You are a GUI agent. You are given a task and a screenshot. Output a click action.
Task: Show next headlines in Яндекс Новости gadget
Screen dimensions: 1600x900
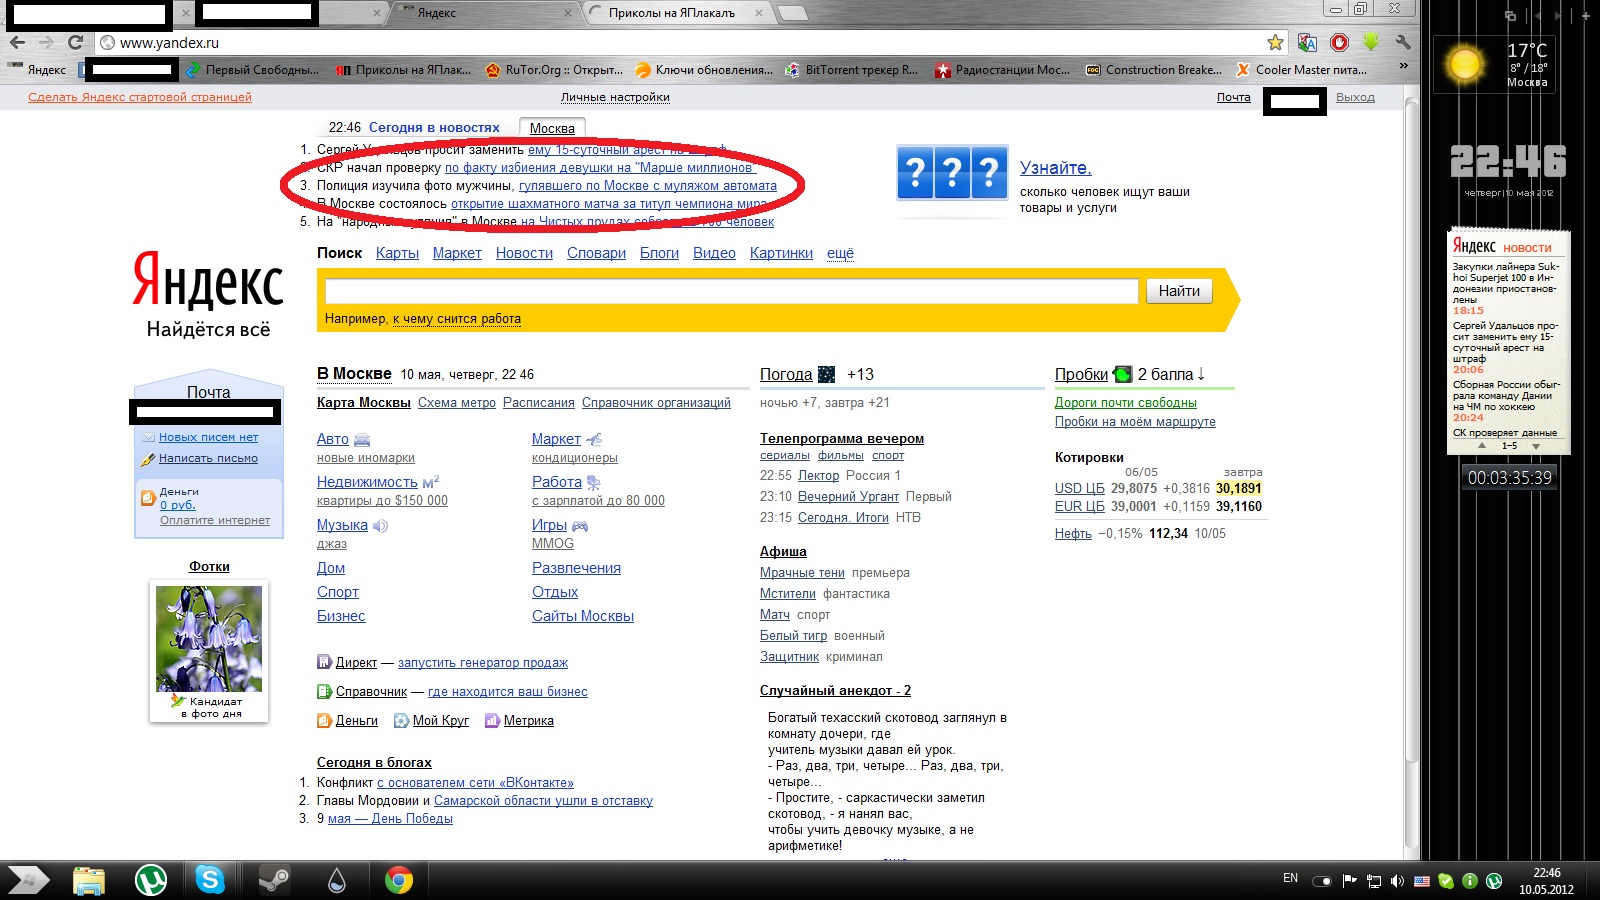(x=1536, y=446)
